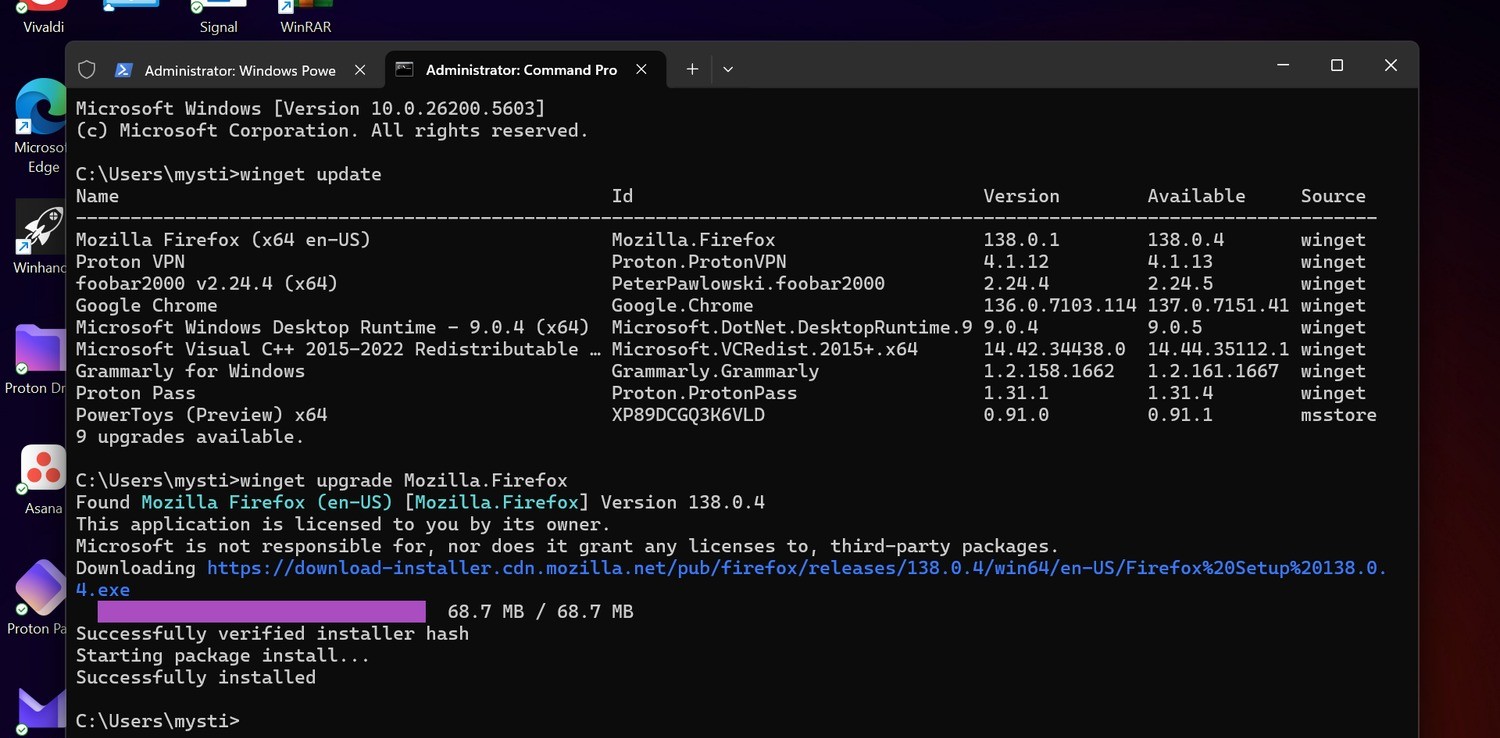The image size is (1500, 738).
Task: Click 'PowerToys (Preview) x64' name
Action: (x=201, y=415)
